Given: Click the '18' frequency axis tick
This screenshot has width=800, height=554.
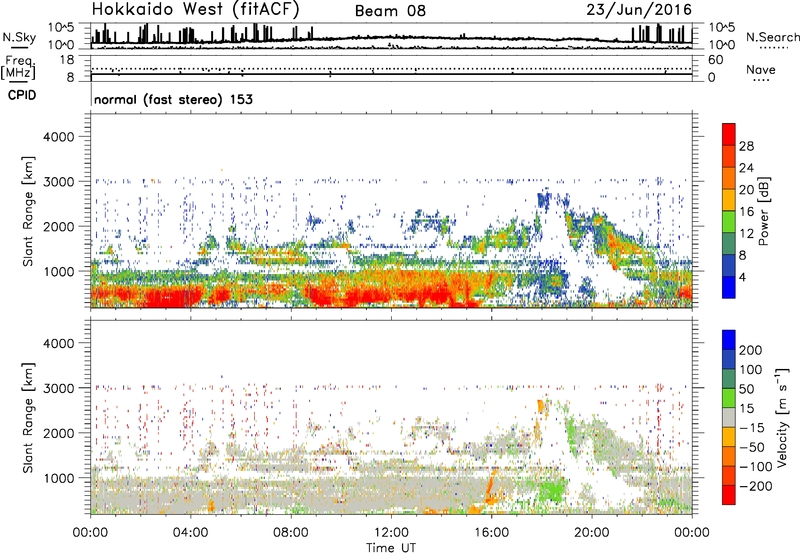Looking at the screenshot, I should (67, 60).
